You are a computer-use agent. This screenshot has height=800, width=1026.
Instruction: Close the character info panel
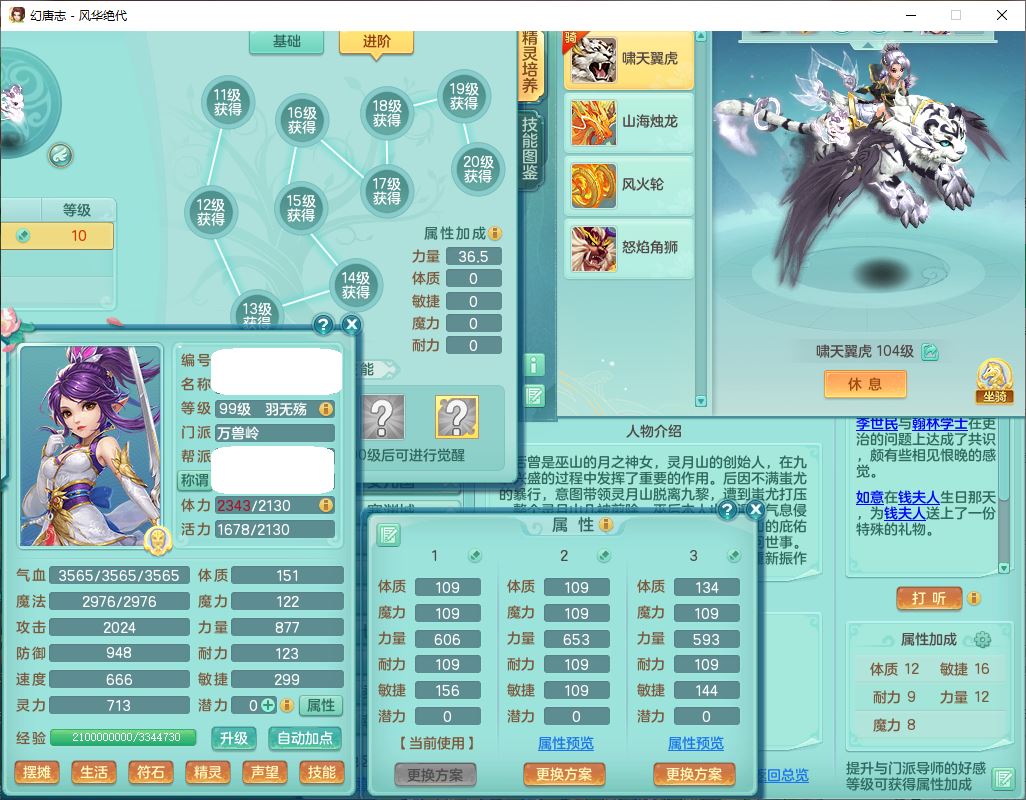pos(351,325)
